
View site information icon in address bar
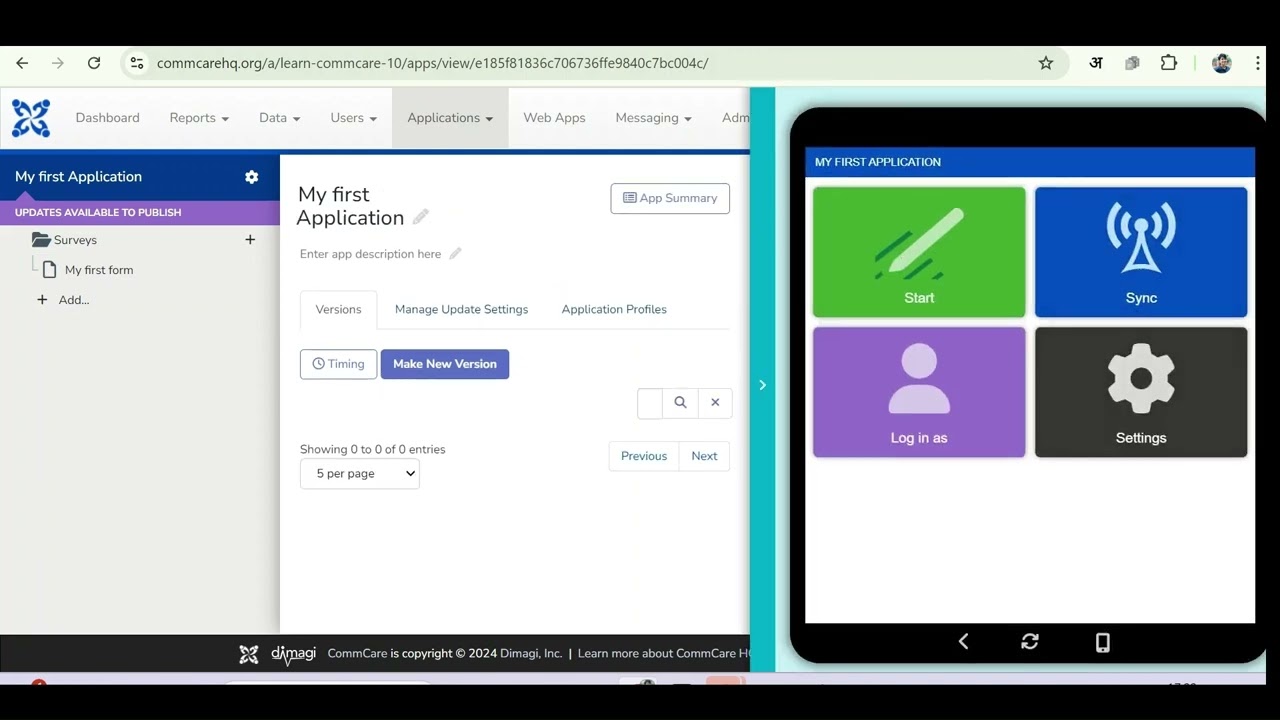(x=137, y=63)
